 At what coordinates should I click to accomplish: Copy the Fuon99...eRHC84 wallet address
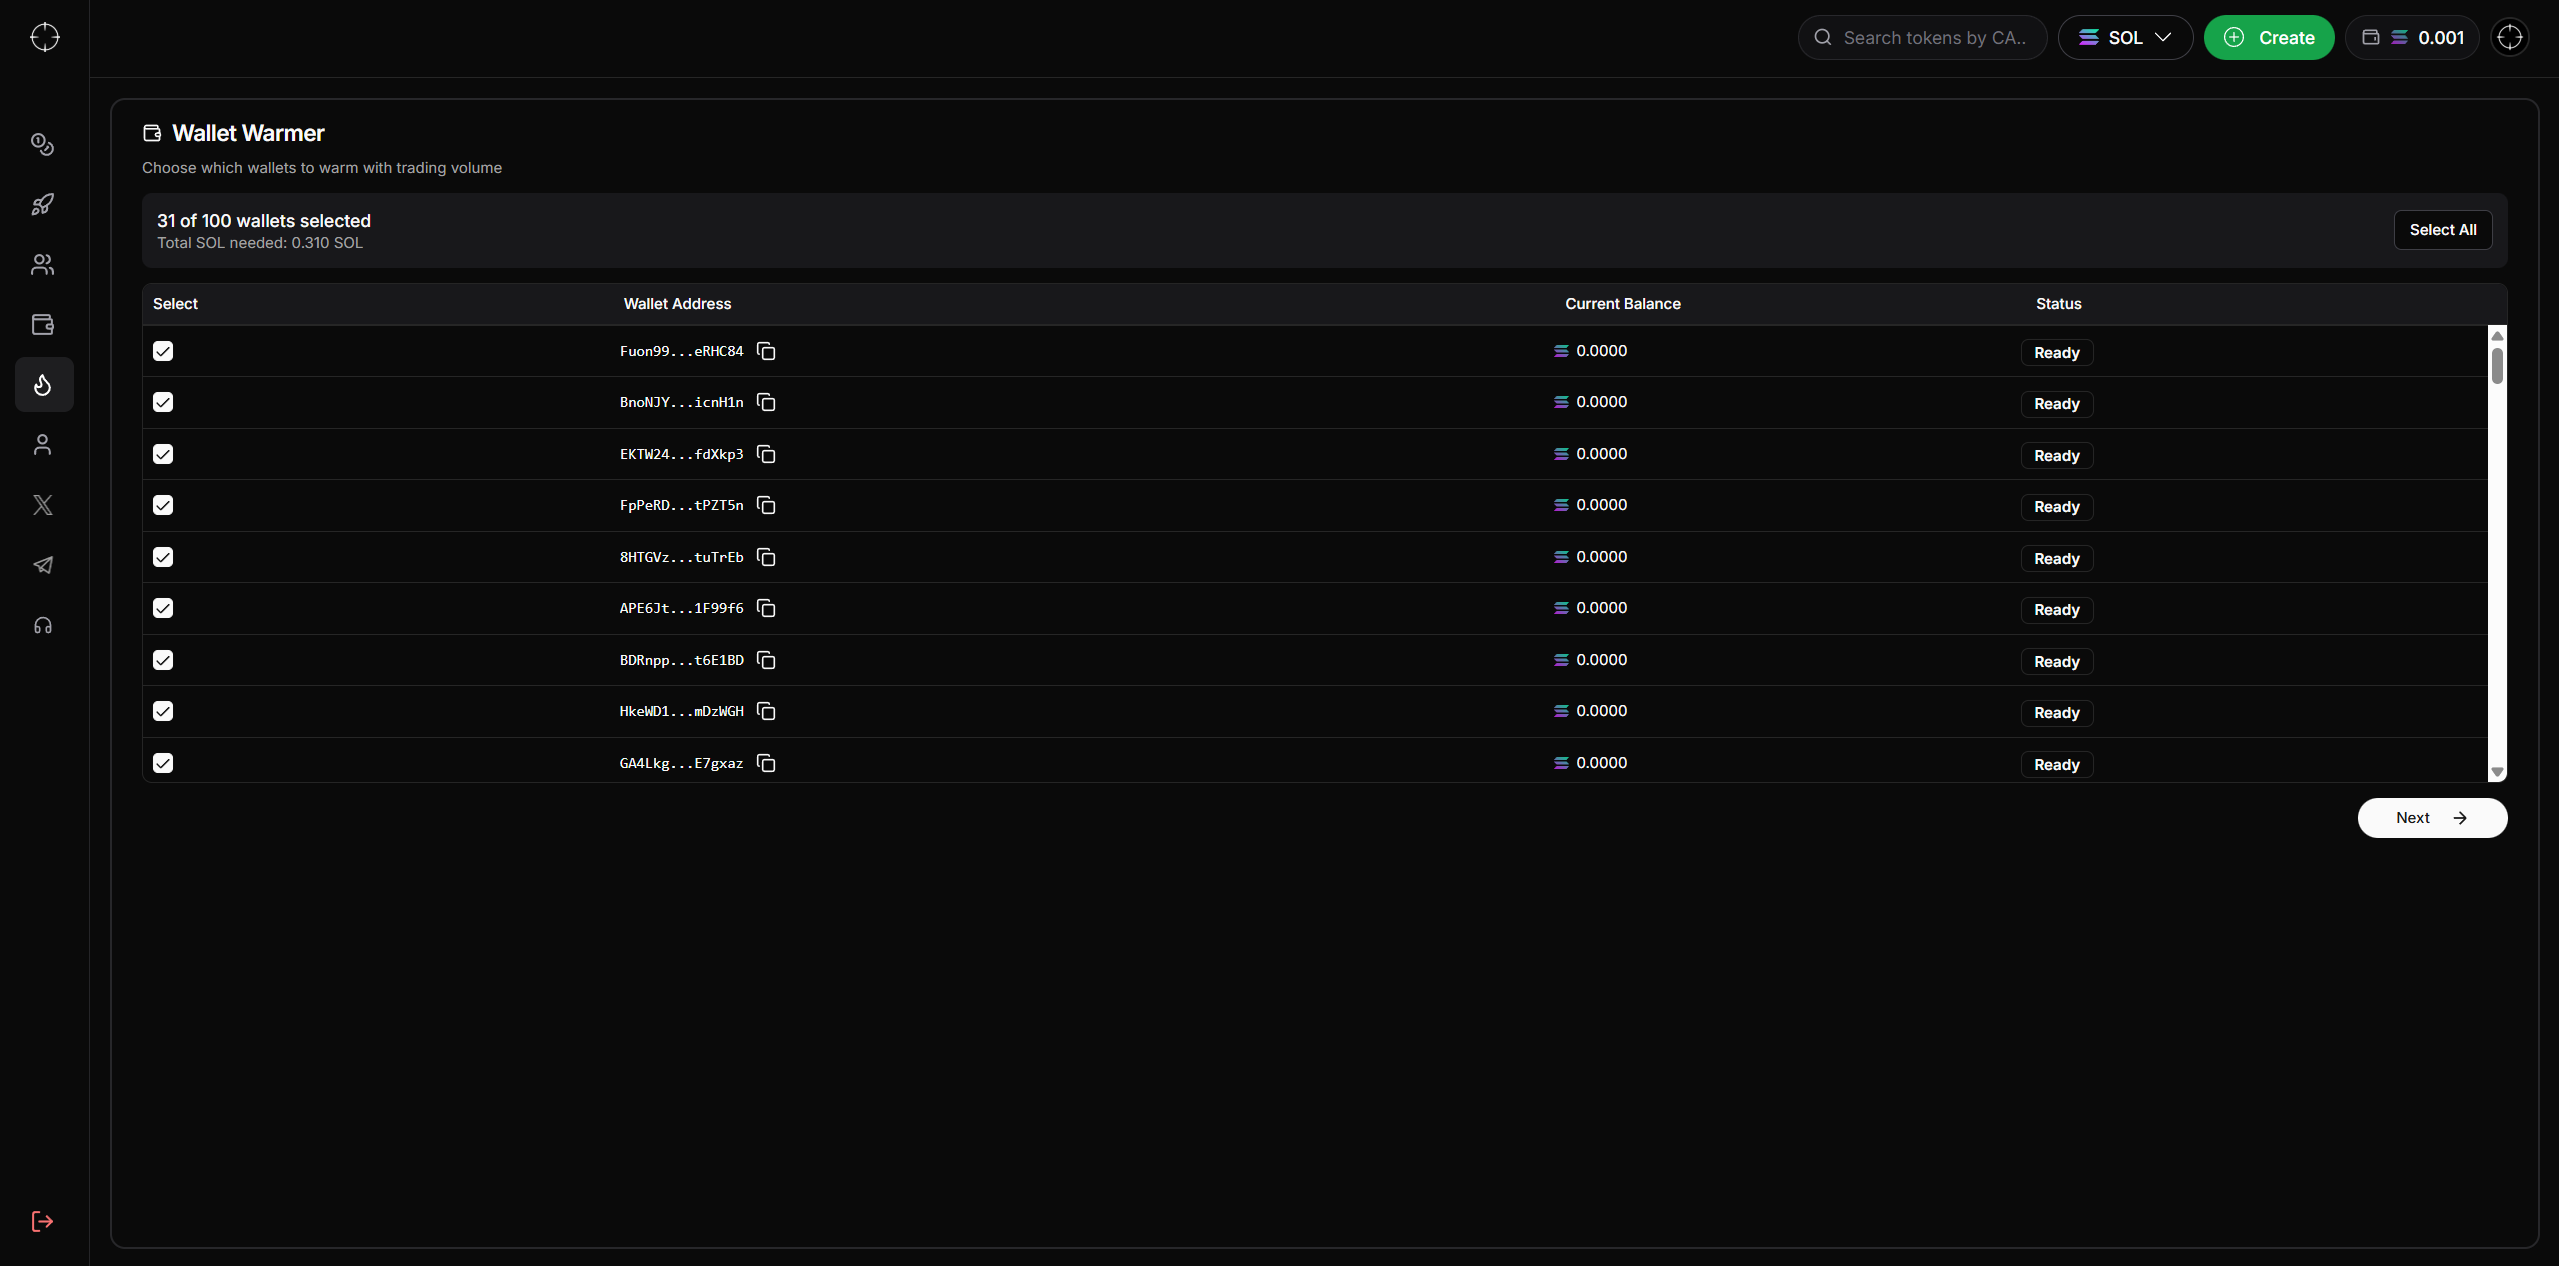click(766, 351)
